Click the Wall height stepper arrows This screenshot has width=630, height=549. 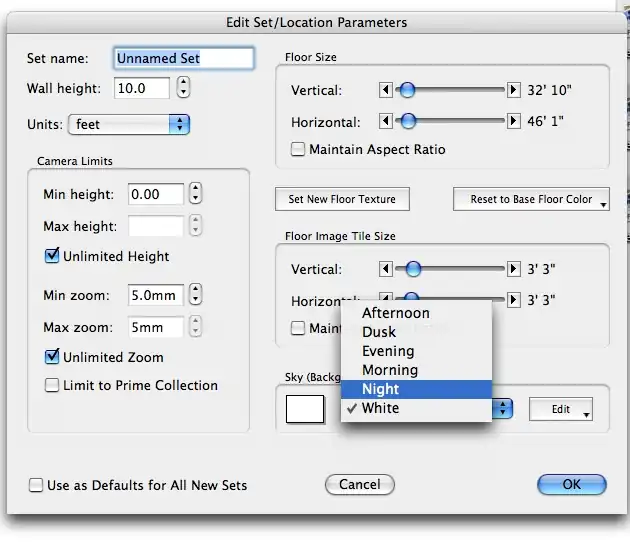click(183, 88)
